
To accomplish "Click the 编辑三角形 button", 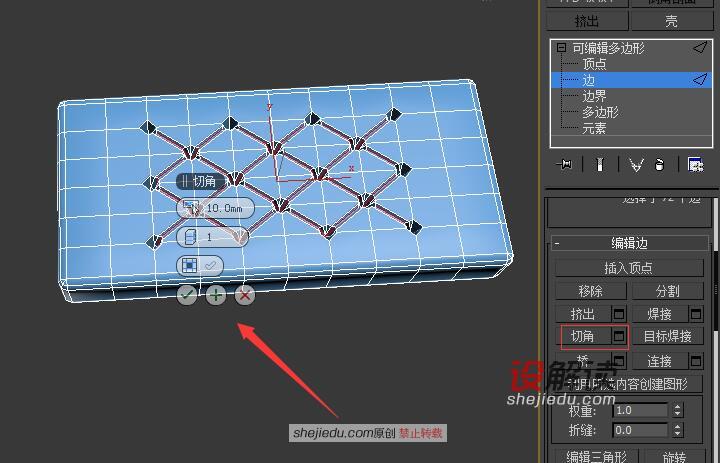I will (596, 456).
